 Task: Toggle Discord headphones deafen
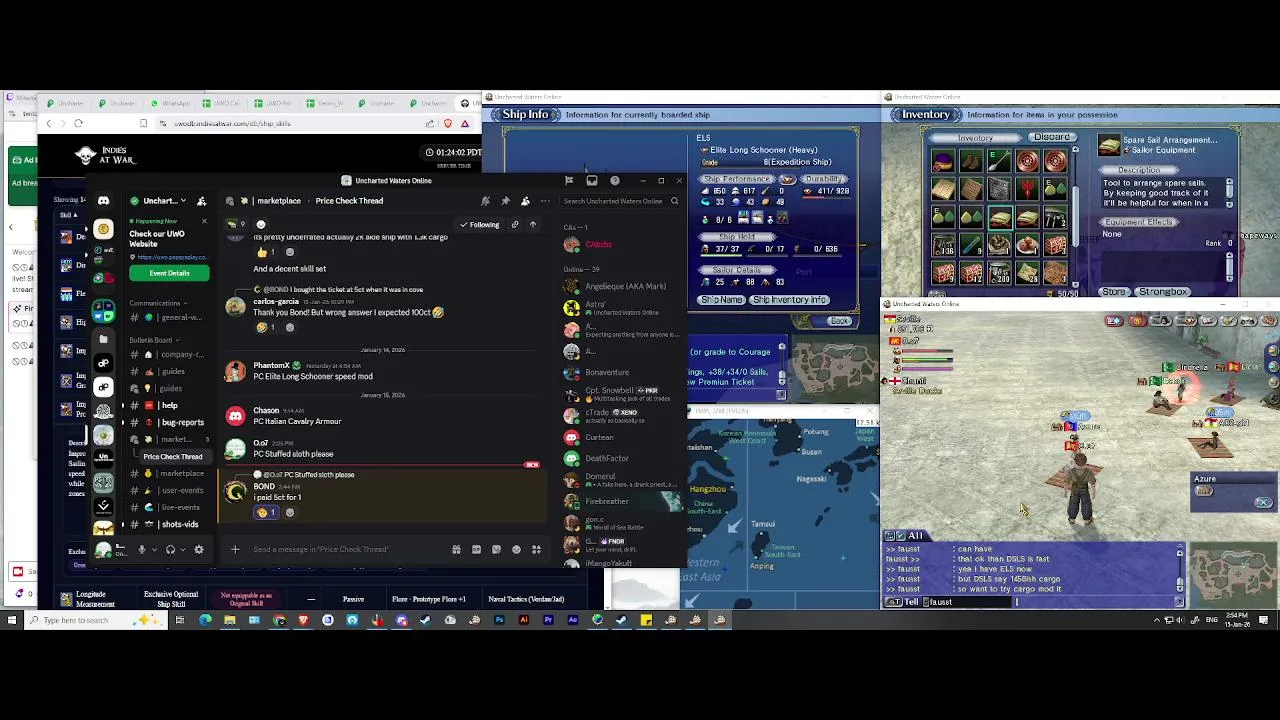click(170, 549)
